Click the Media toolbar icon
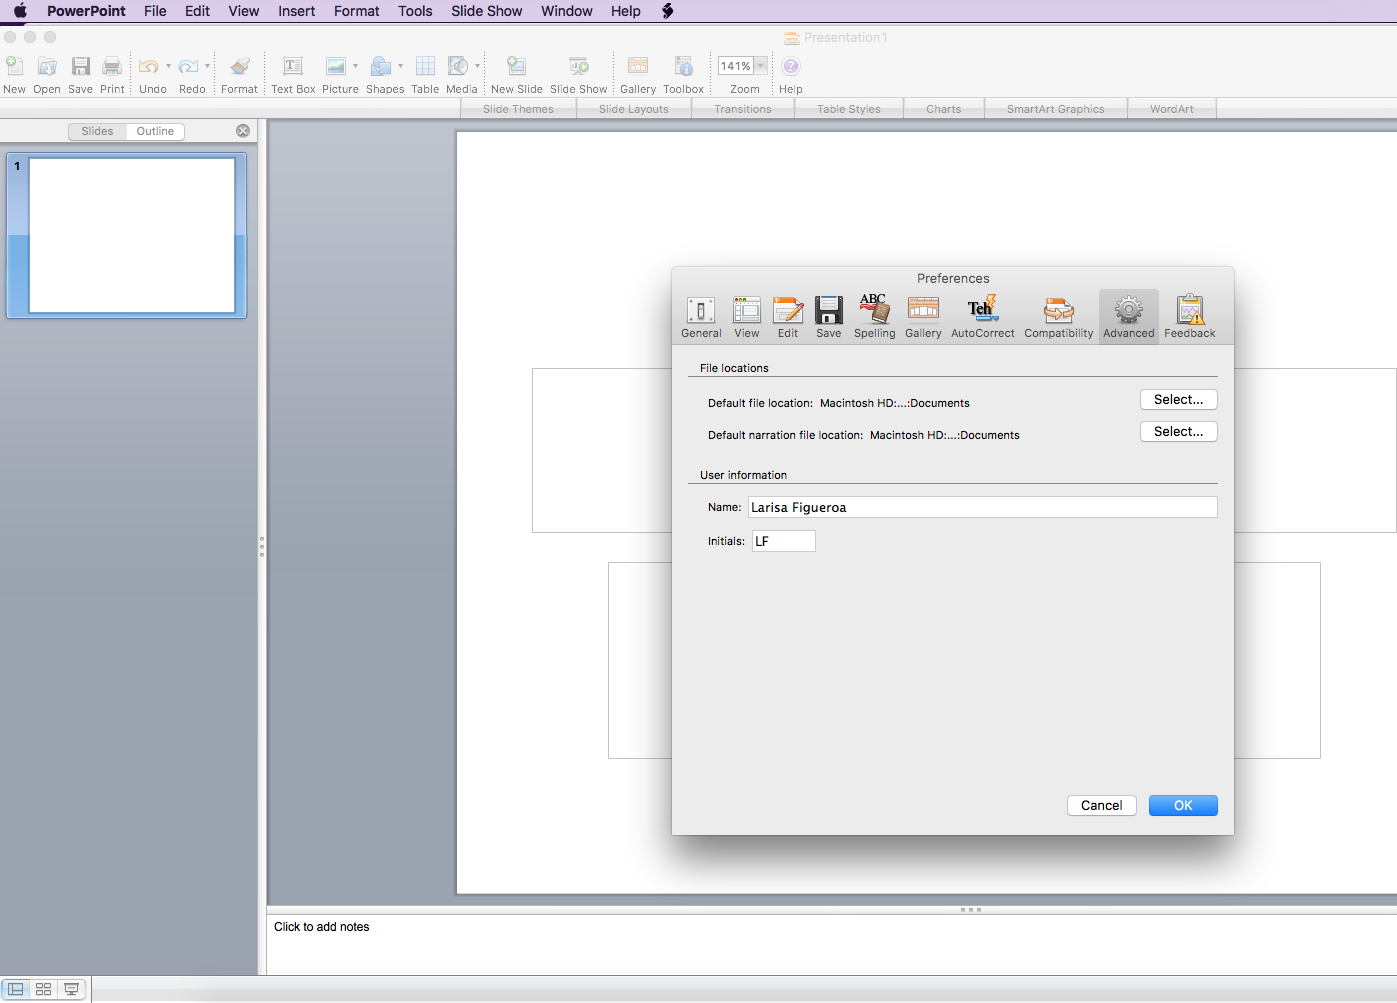The width and height of the screenshot is (1397, 1003). (x=459, y=75)
